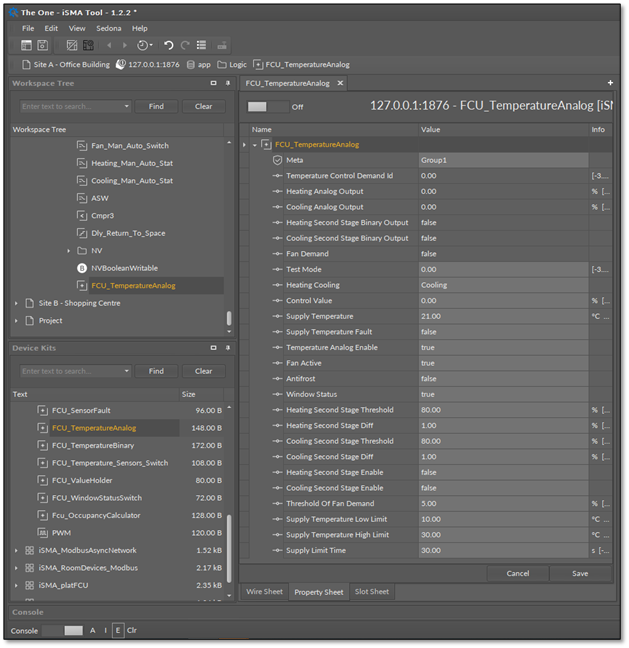
Task: Expand the Site B - Shopping Centre node
Action: [16, 303]
